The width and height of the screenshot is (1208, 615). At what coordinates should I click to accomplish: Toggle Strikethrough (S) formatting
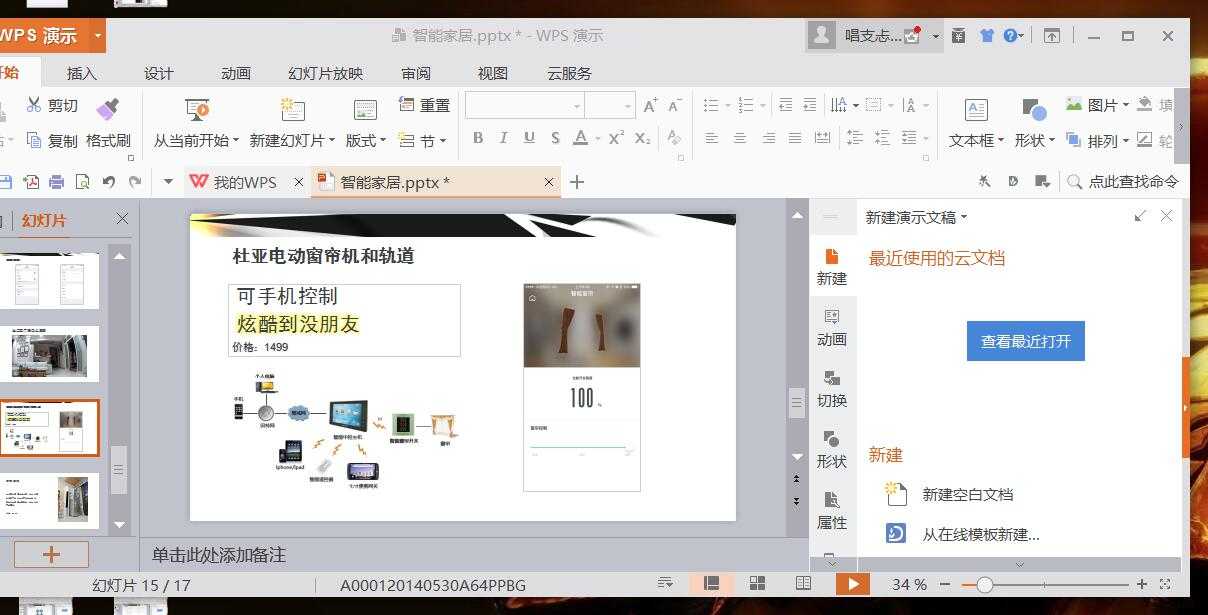point(555,138)
